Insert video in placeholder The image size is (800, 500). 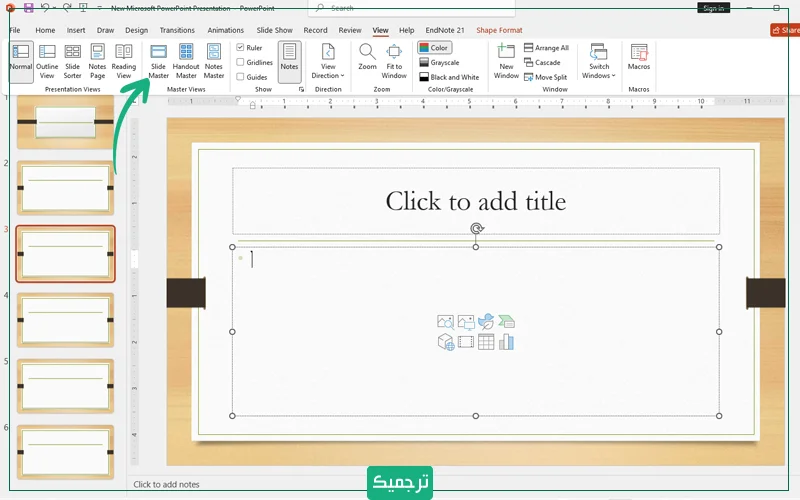(x=466, y=342)
